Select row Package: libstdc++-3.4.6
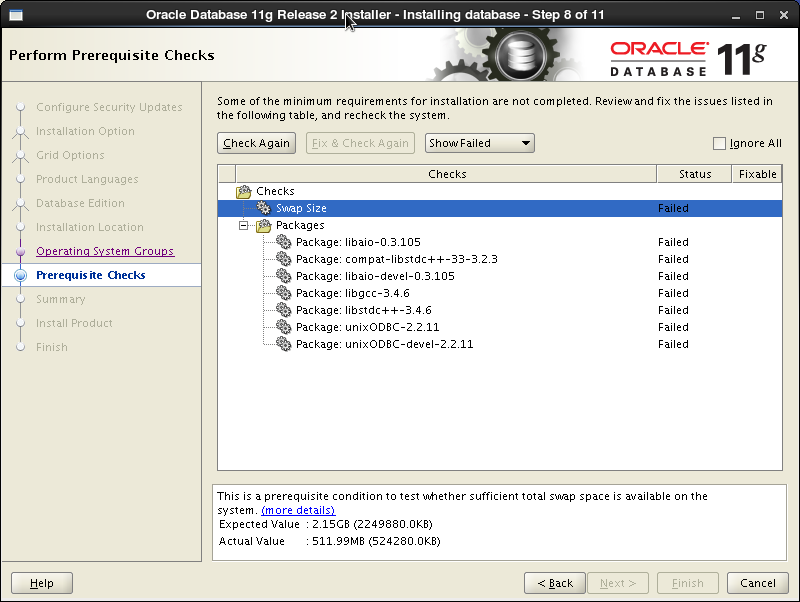 click(500, 310)
